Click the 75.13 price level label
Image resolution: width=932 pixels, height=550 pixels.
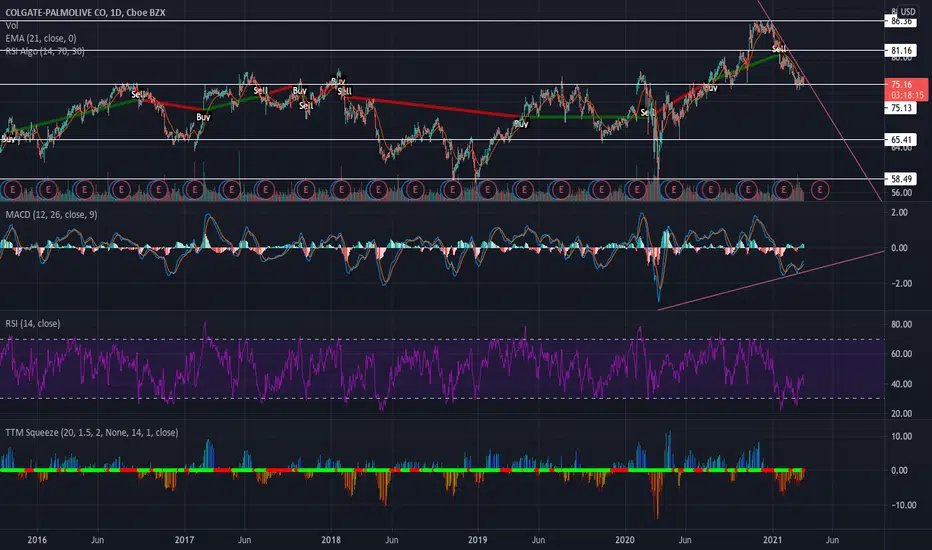click(900, 108)
